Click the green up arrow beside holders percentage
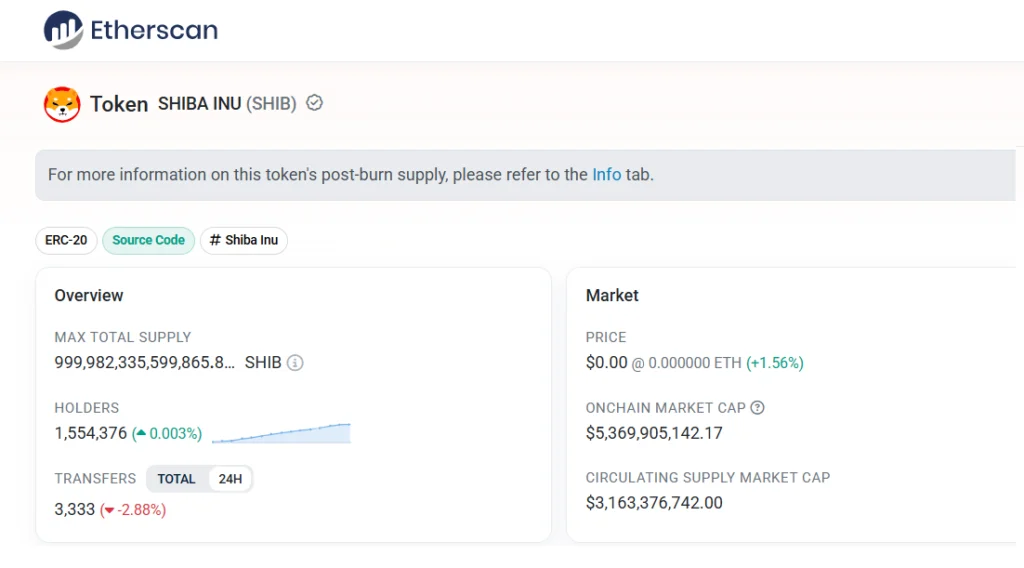The height and width of the screenshot is (568, 1024). (x=141, y=434)
